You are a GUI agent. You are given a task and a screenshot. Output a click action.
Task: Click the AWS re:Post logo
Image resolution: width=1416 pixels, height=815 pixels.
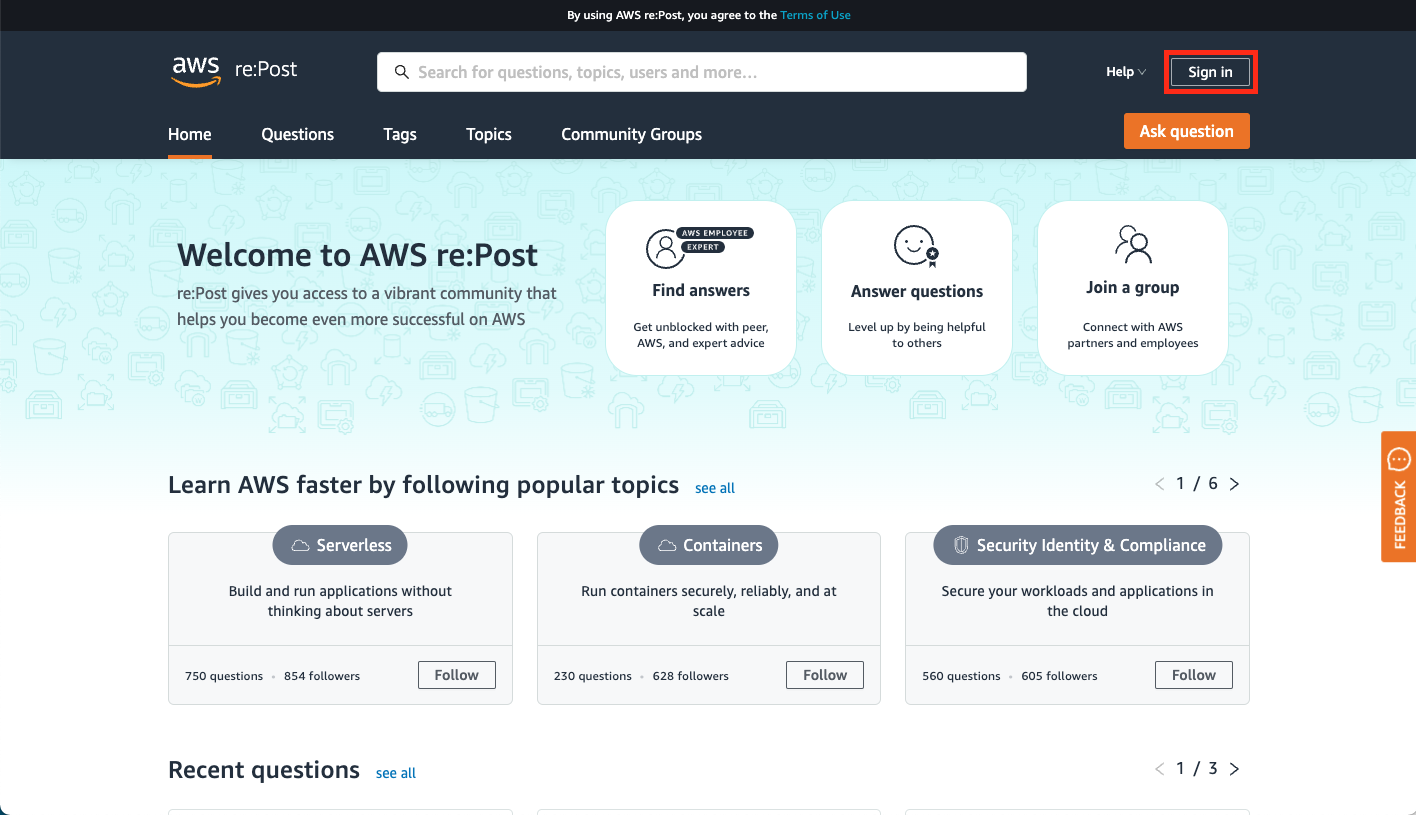coord(234,70)
